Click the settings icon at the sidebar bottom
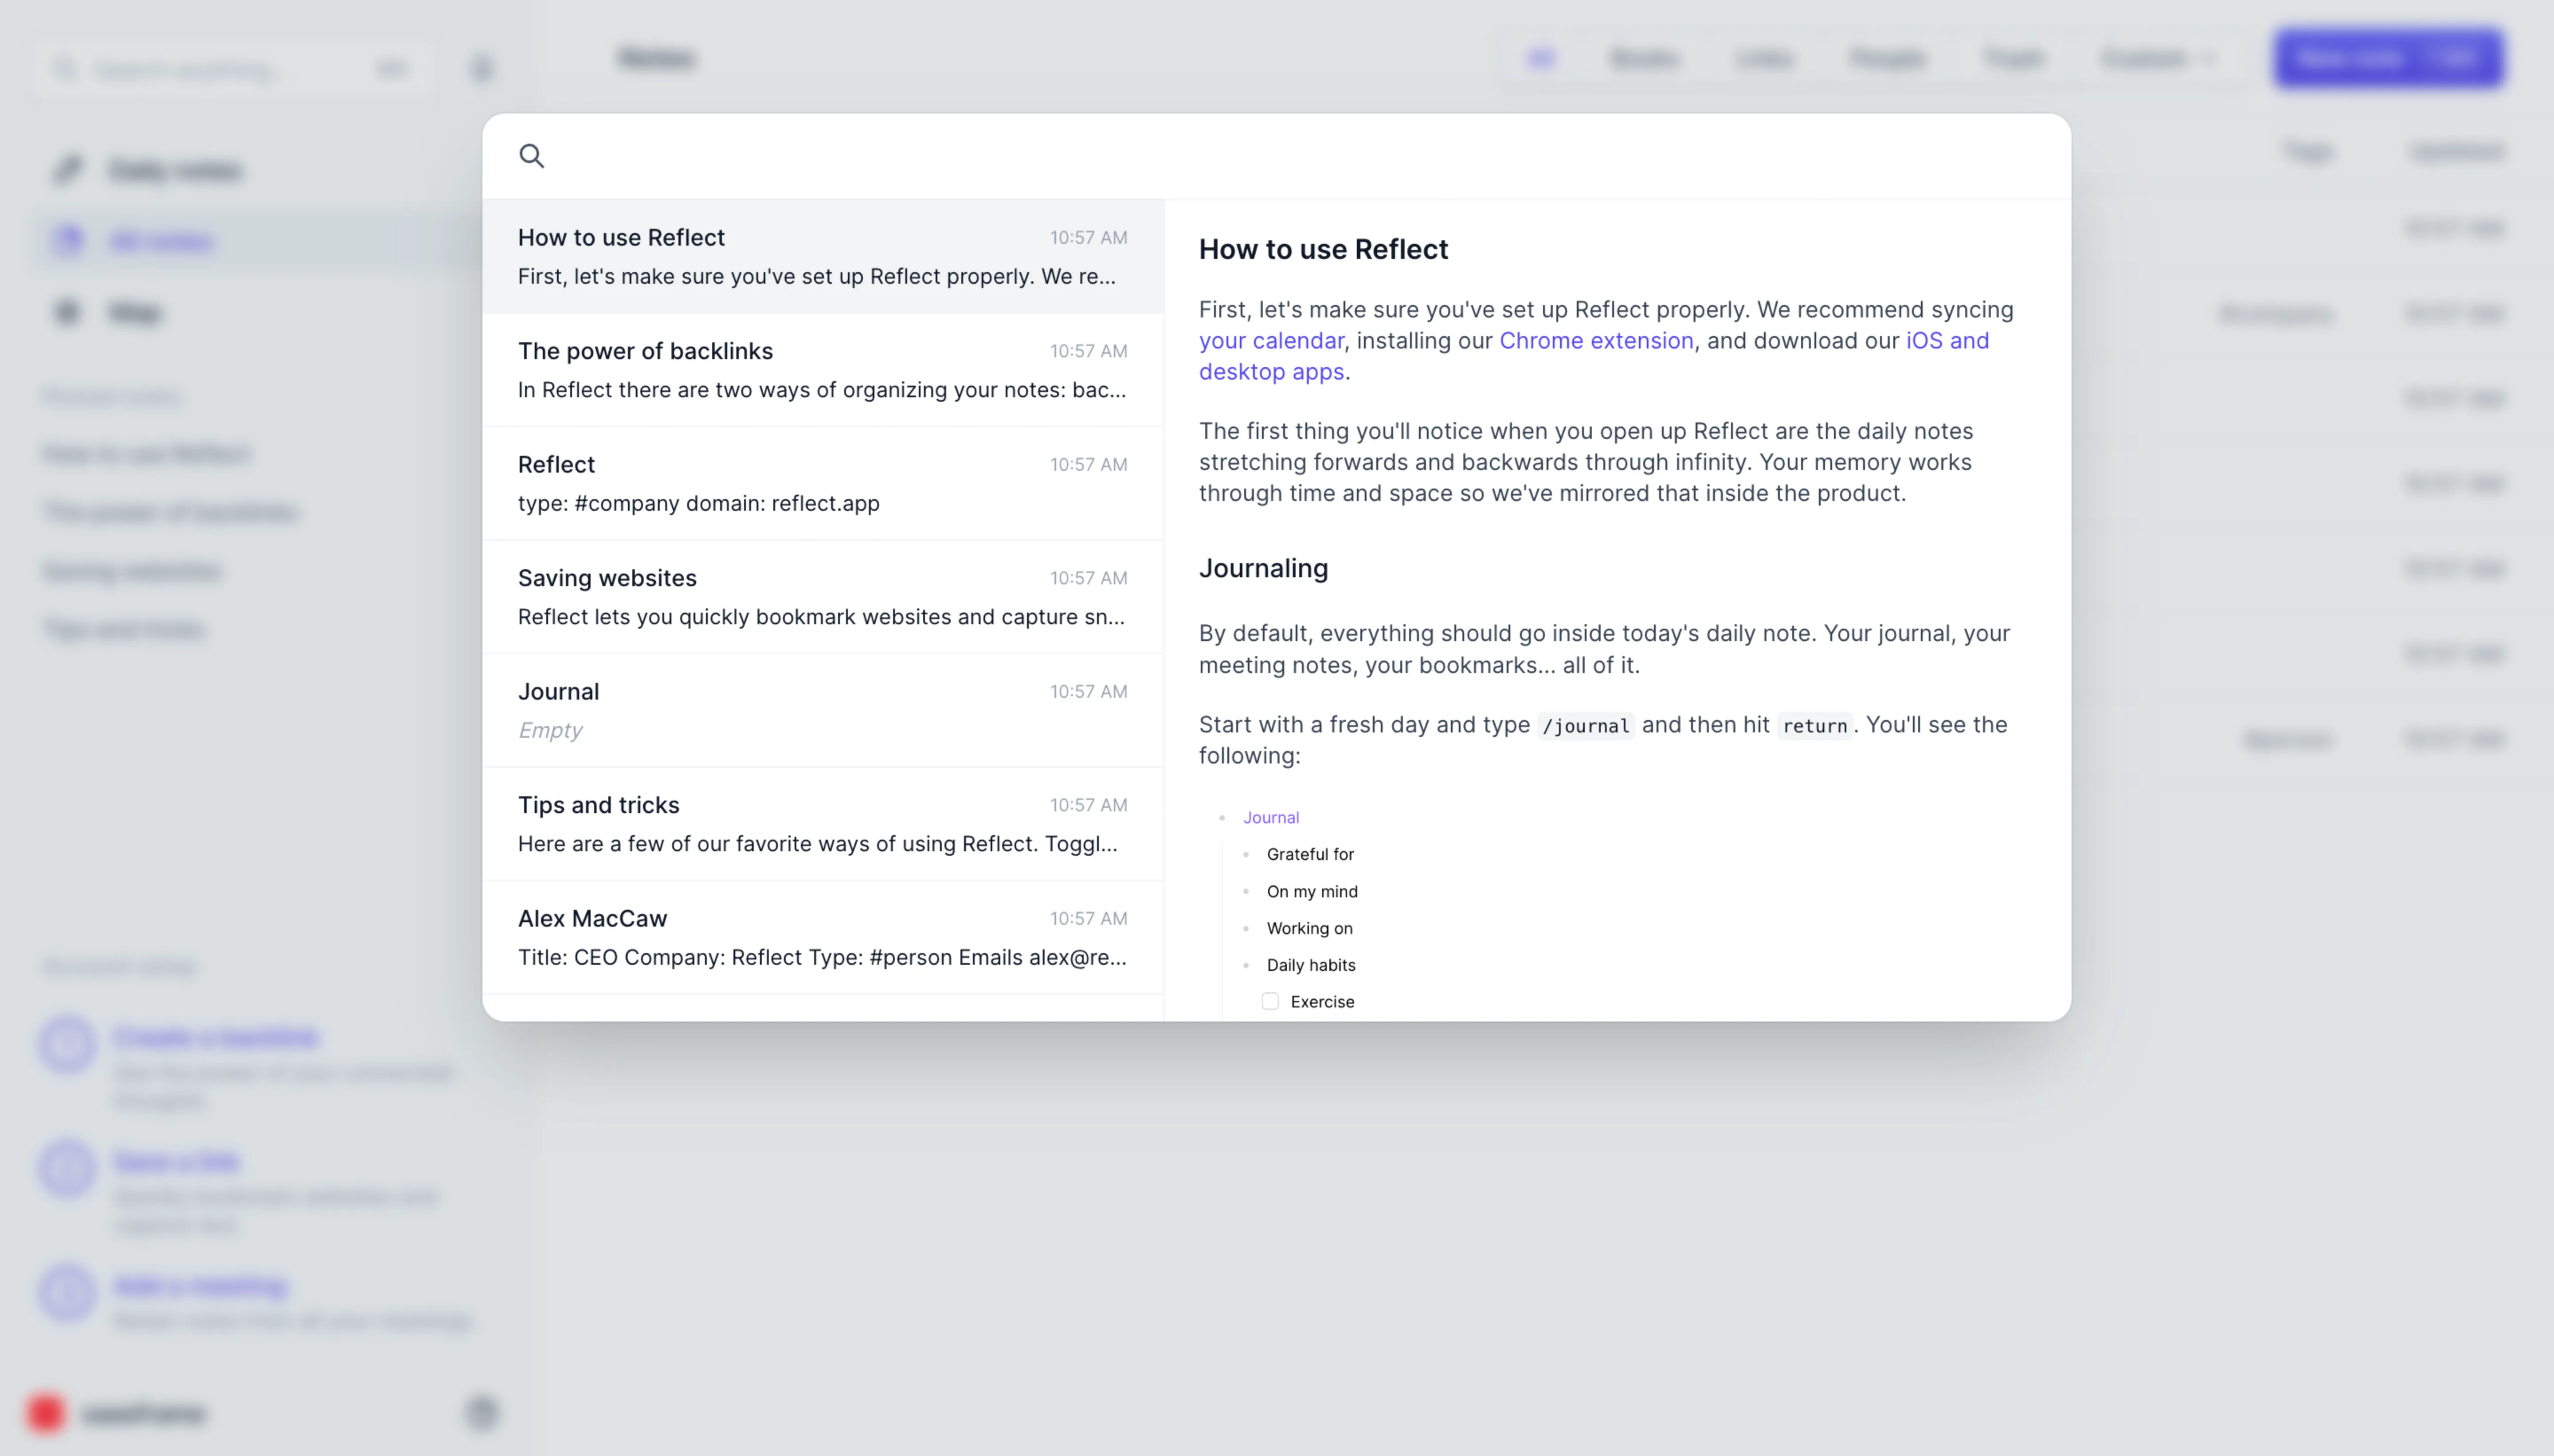2554x1456 pixels. 481,1413
